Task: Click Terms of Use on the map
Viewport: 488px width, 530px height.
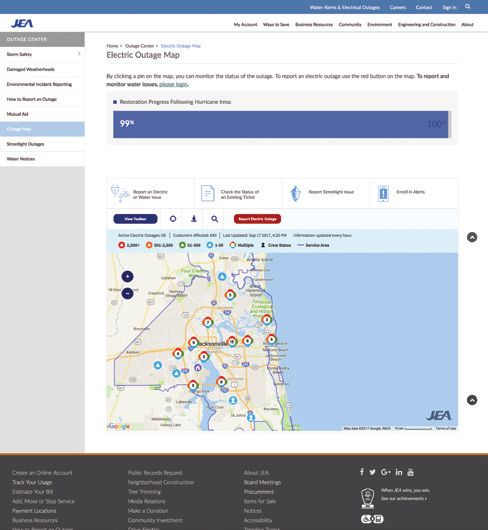Action: click(x=446, y=428)
